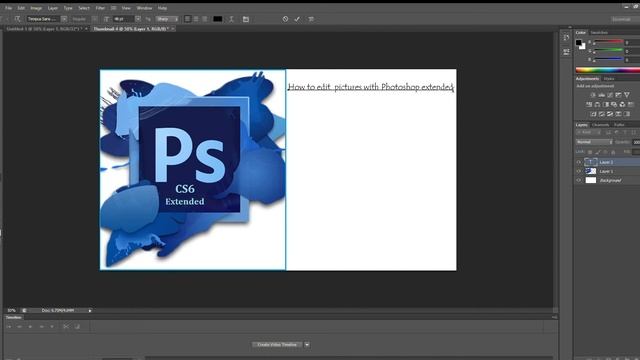Image resolution: width=640 pixels, height=360 pixels.
Task: Click the white background color swatch
Action: (583, 47)
